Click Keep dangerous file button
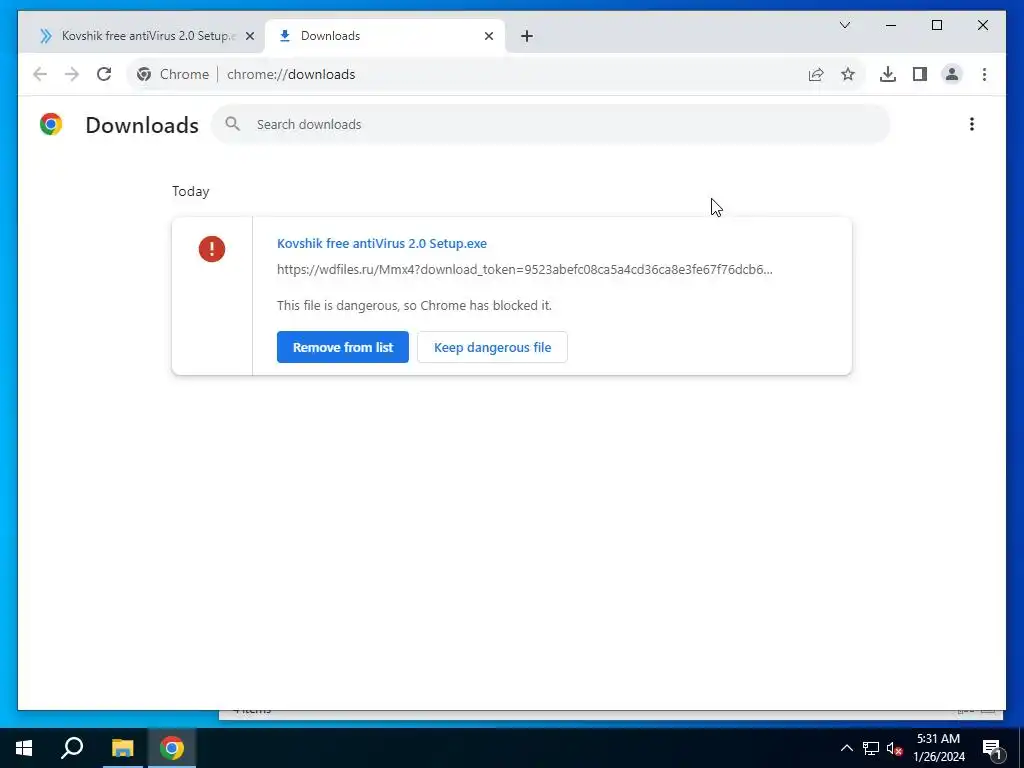The width and height of the screenshot is (1024, 768). [492, 347]
